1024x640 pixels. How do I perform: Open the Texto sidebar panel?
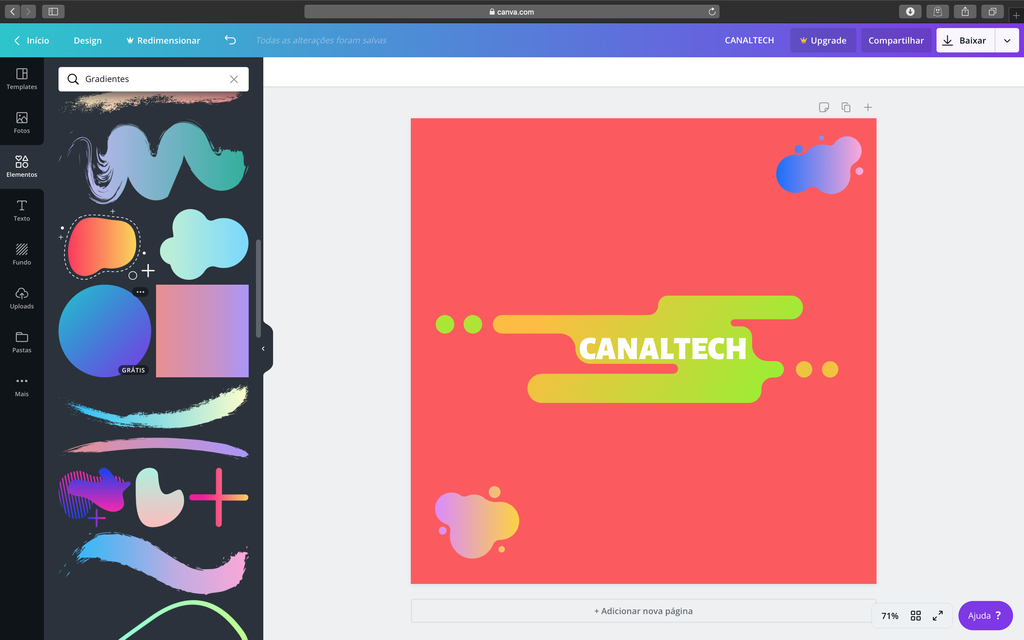22,210
